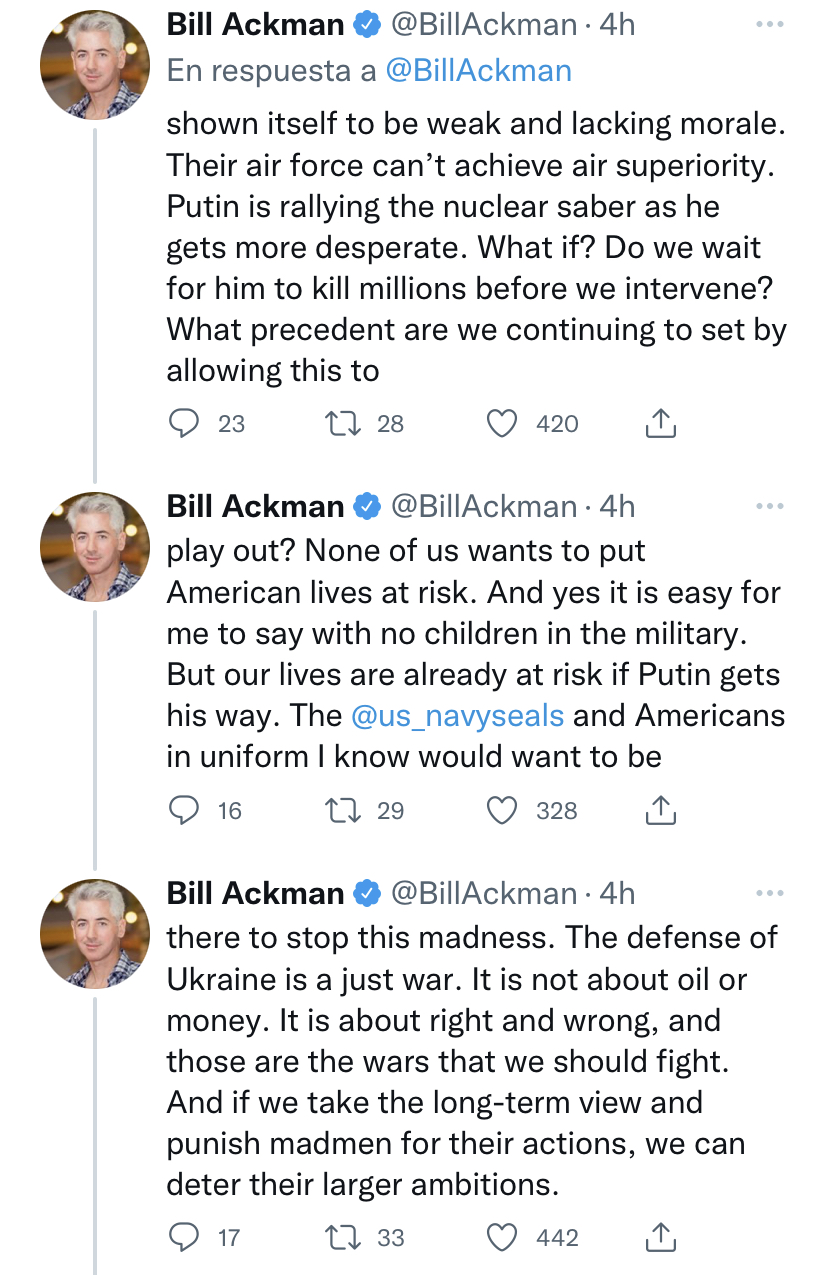Reply to the tweet with 17 replies
This screenshot has height=1275, width=828.
(183, 1238)
